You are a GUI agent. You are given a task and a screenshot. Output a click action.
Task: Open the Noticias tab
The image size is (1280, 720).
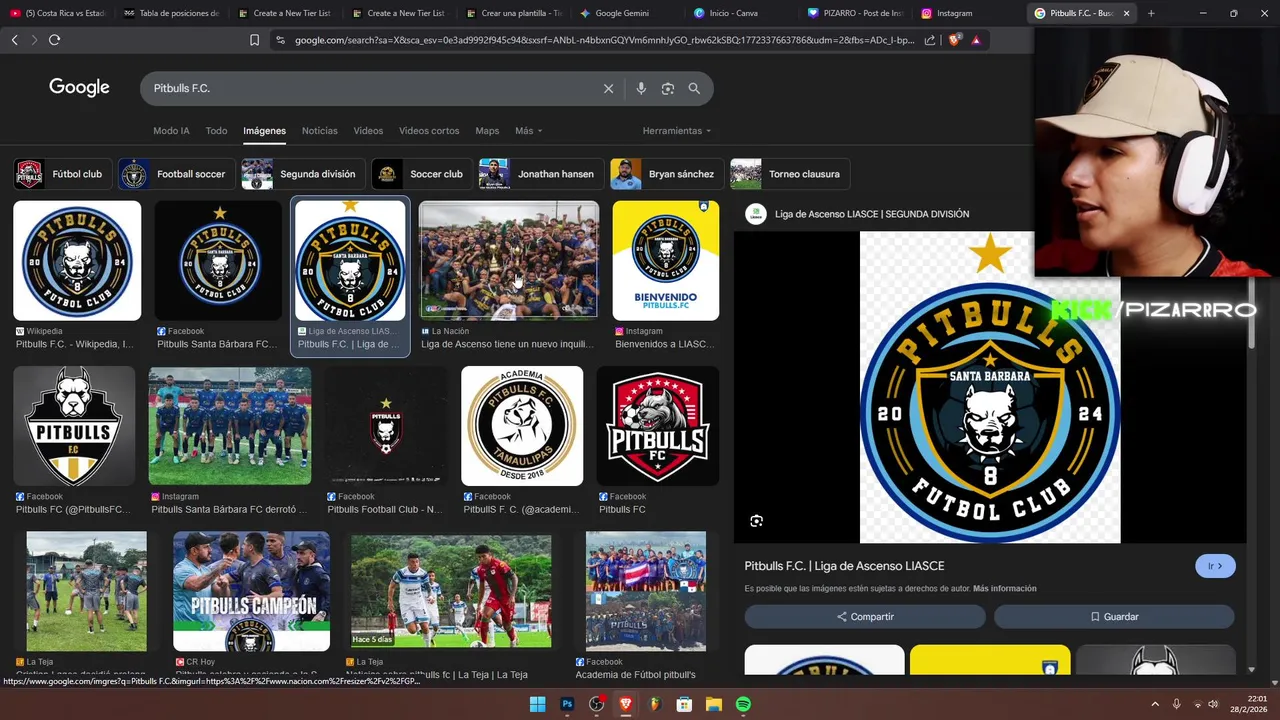pyautogui.click(x=320, y=131)
